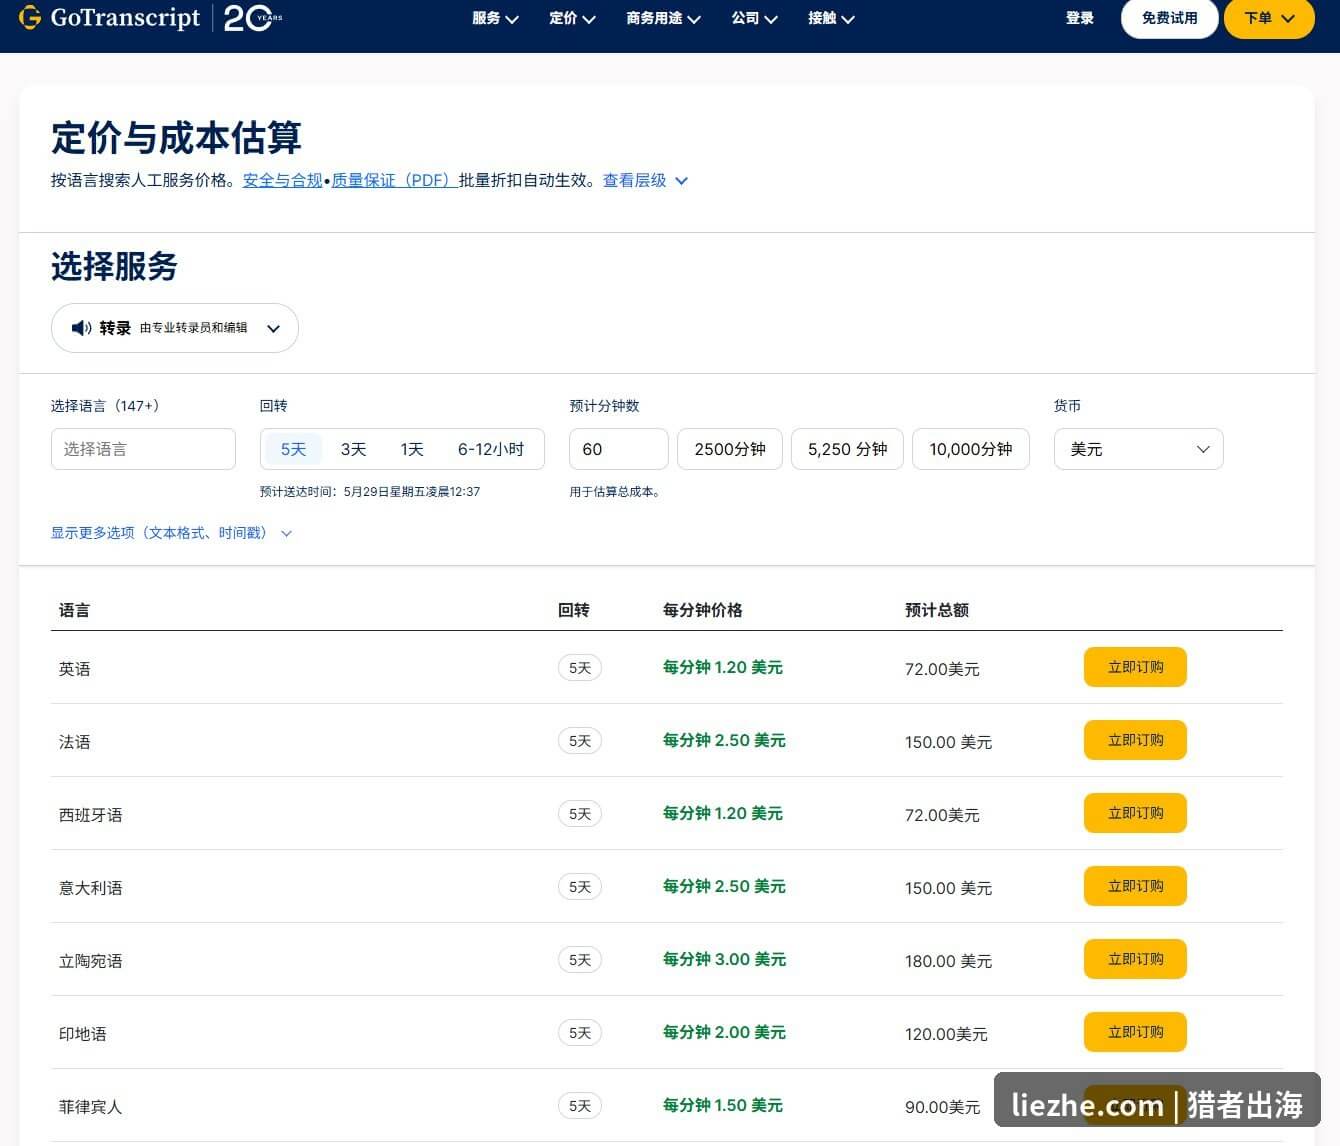Open the 公司 navigation menu
The image size is (1340, 1146).
(754, 18)
